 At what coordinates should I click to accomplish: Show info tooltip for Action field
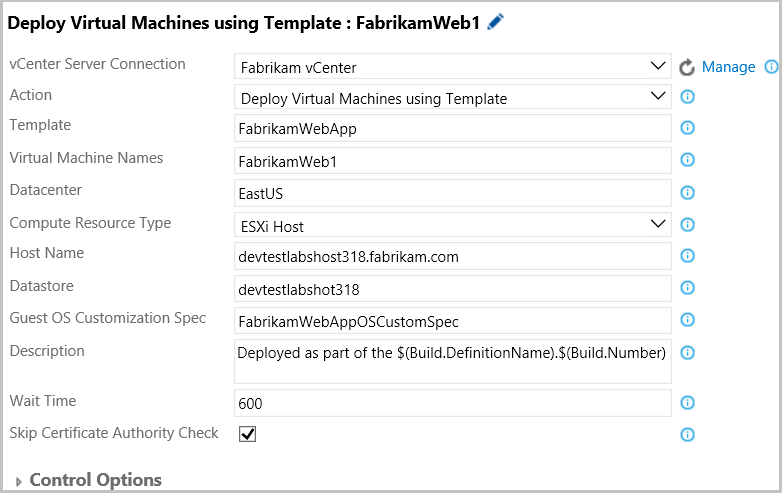(x=688, y=97)
